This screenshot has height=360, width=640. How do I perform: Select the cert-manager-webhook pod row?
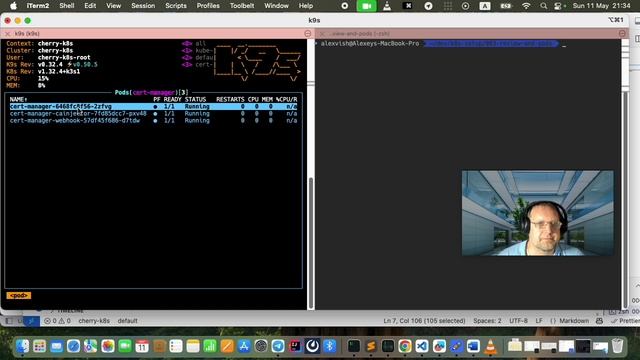(153, 120)
